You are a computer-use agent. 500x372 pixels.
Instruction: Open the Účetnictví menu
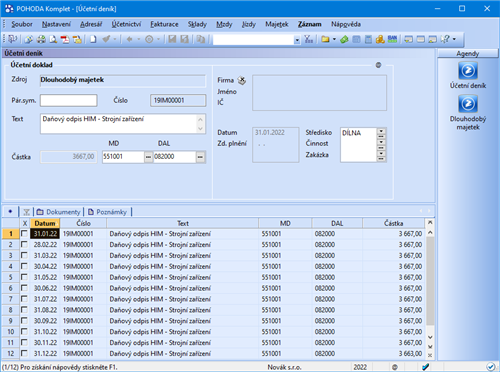coord(126,24)
